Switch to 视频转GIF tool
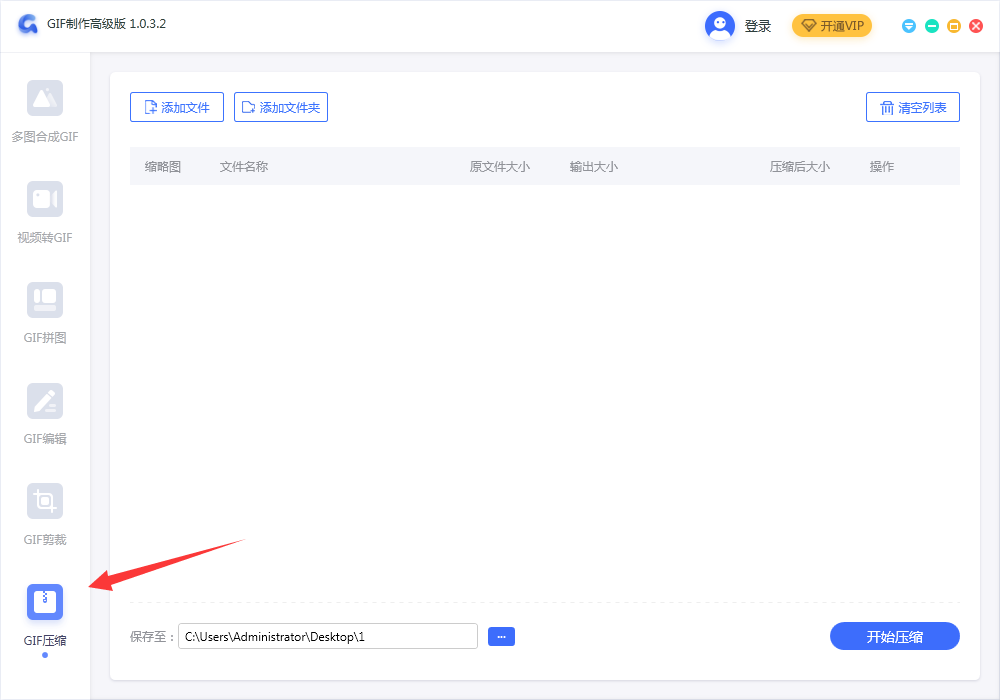Image resolution: width=1000 pixels, height=700 pixels. 45,199
